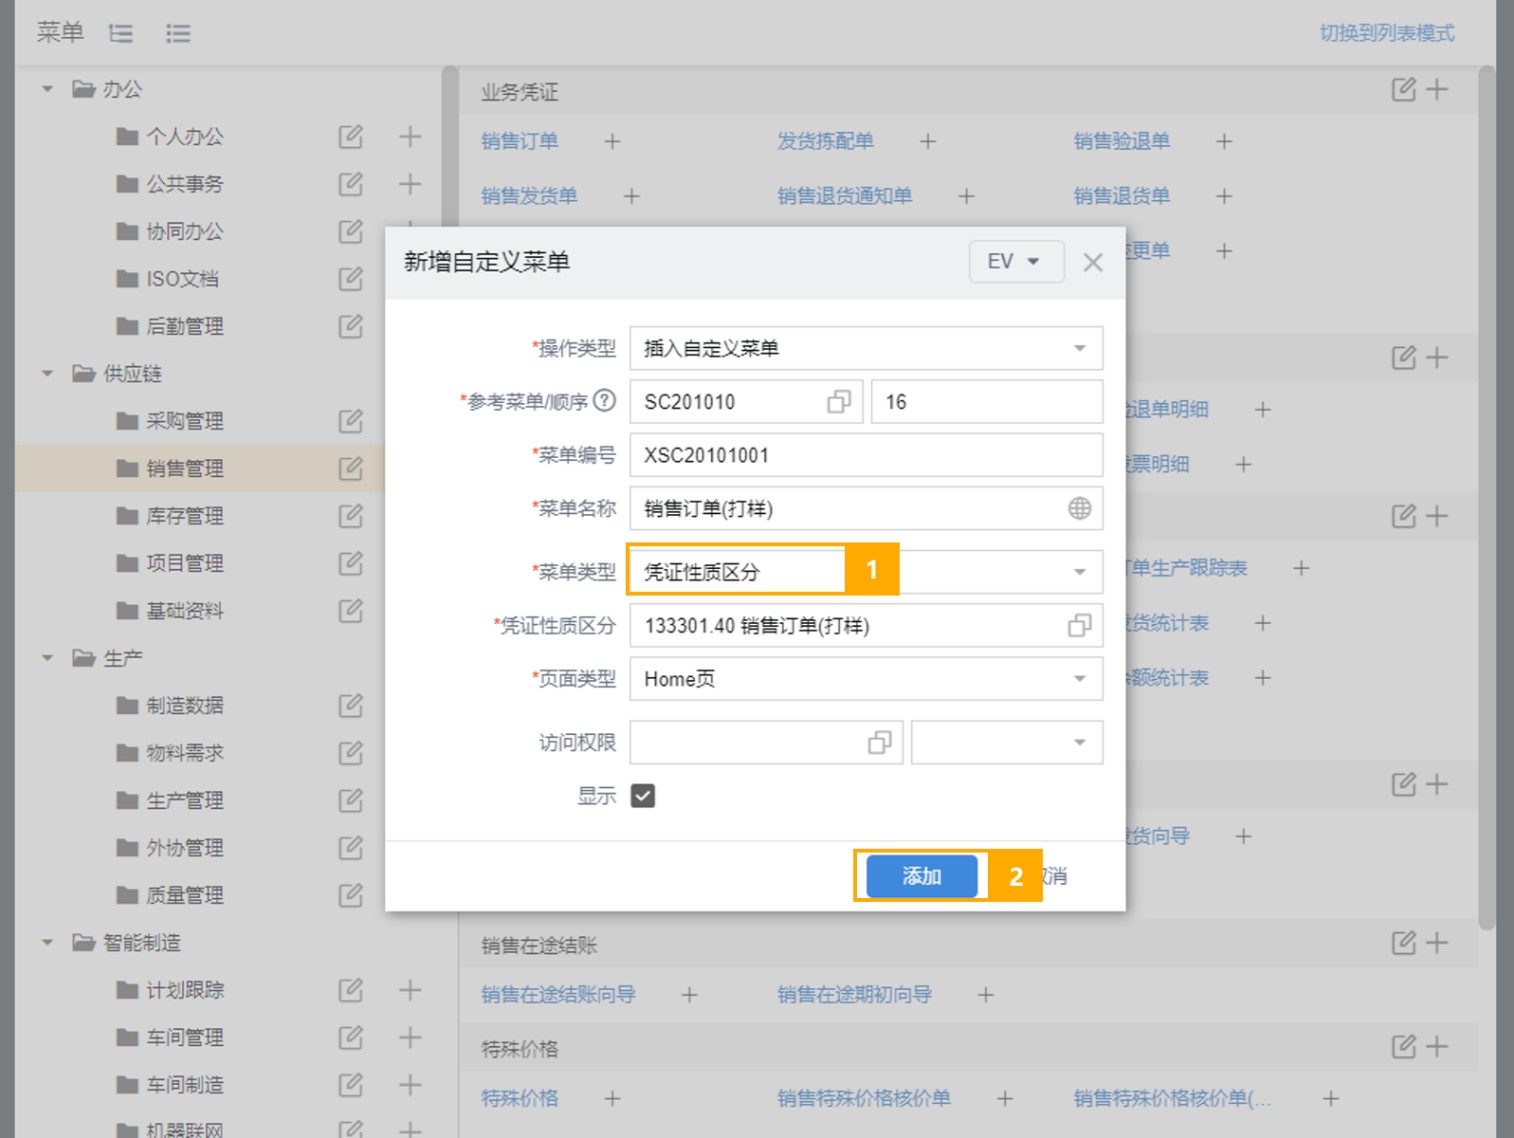Viewport: 1514px width, 1138px height.
Task: Edit the 业务凭证 group
Action: click(1404, 89)
